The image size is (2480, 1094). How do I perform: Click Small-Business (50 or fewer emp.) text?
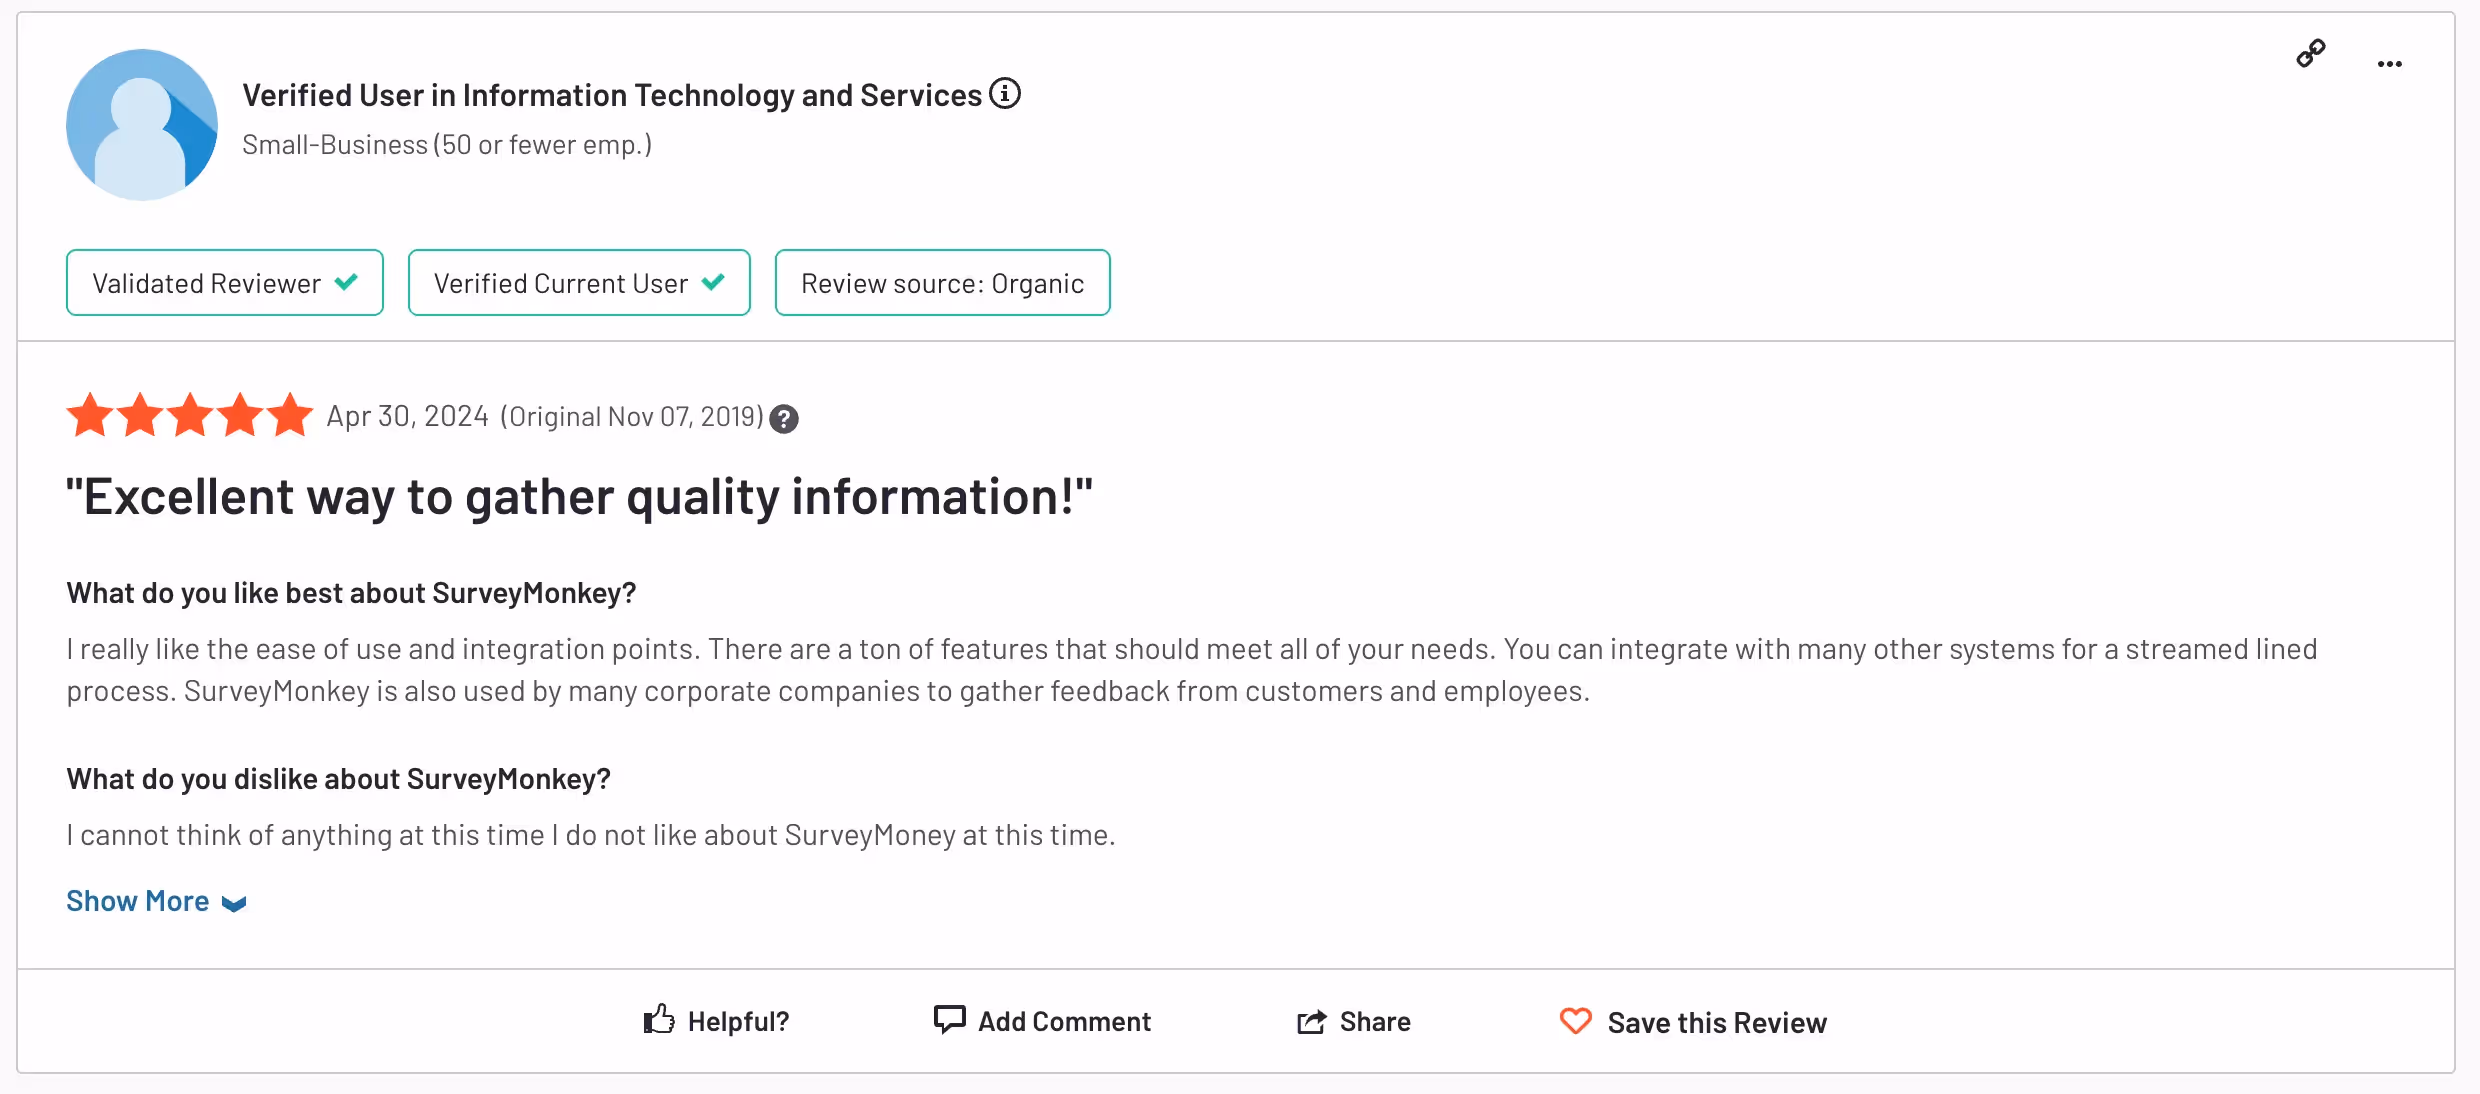pos(447,145)
